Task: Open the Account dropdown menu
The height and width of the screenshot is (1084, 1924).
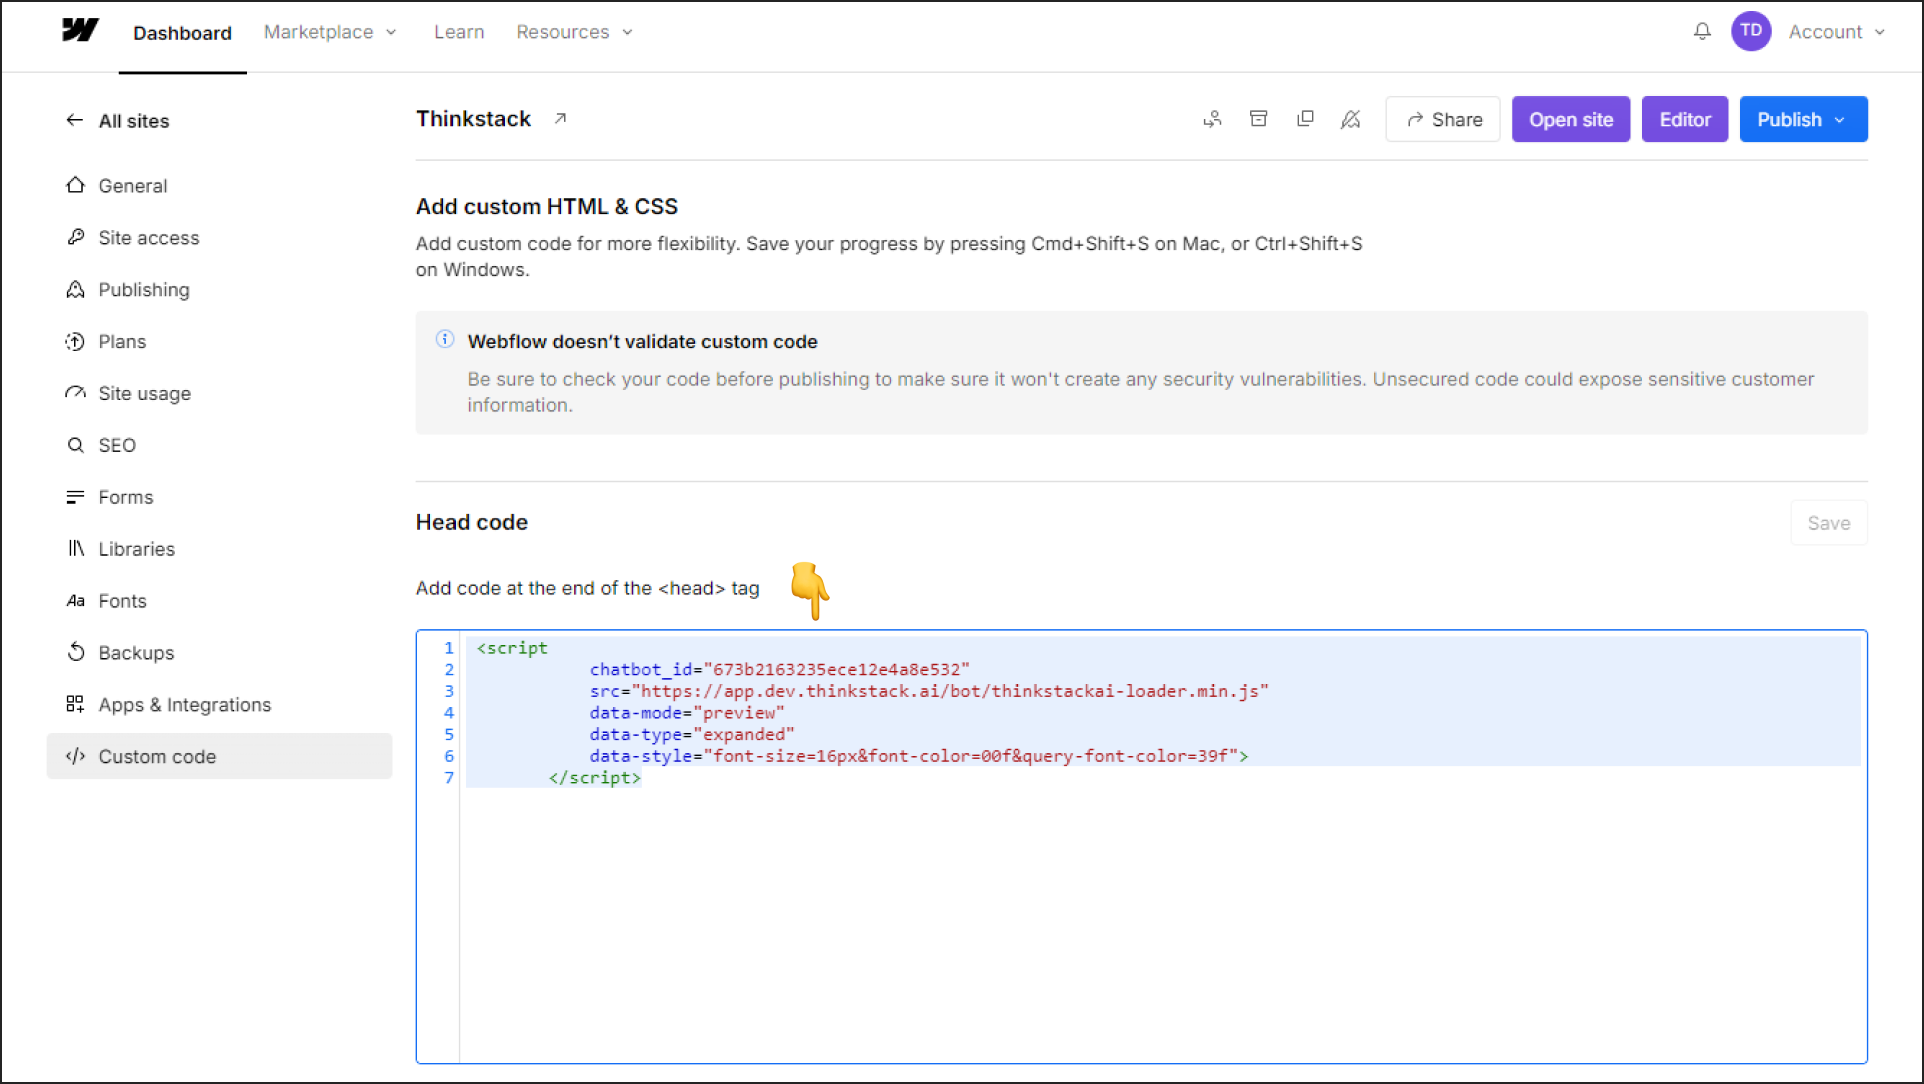Action: tap(1837, 32)
